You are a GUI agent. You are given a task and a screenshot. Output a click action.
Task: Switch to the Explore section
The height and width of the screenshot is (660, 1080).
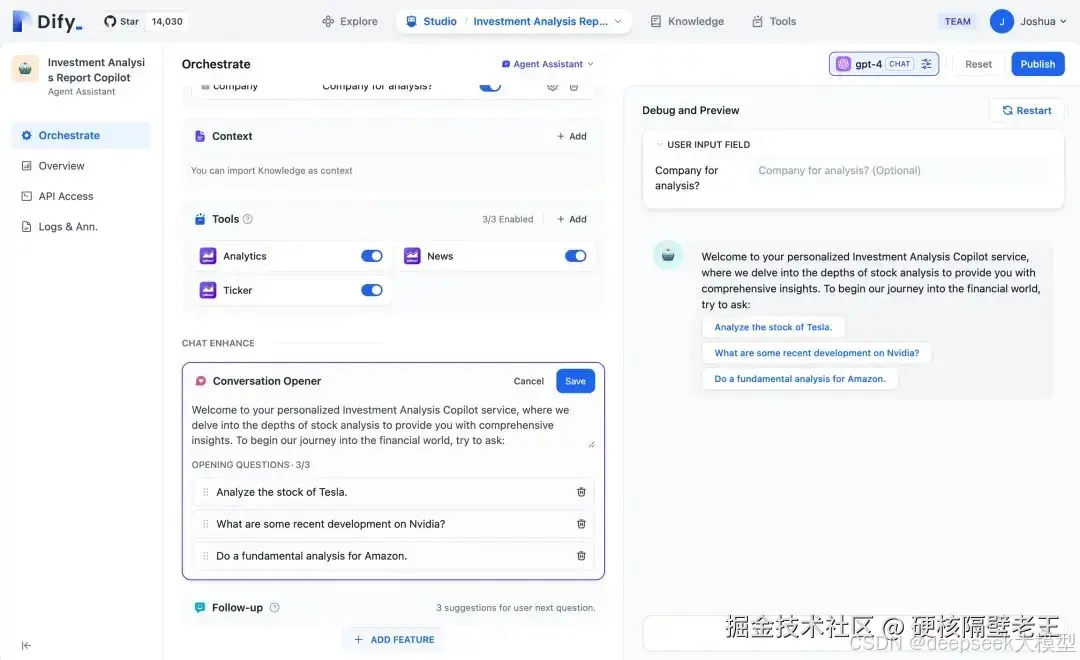(x=349, y=20)
